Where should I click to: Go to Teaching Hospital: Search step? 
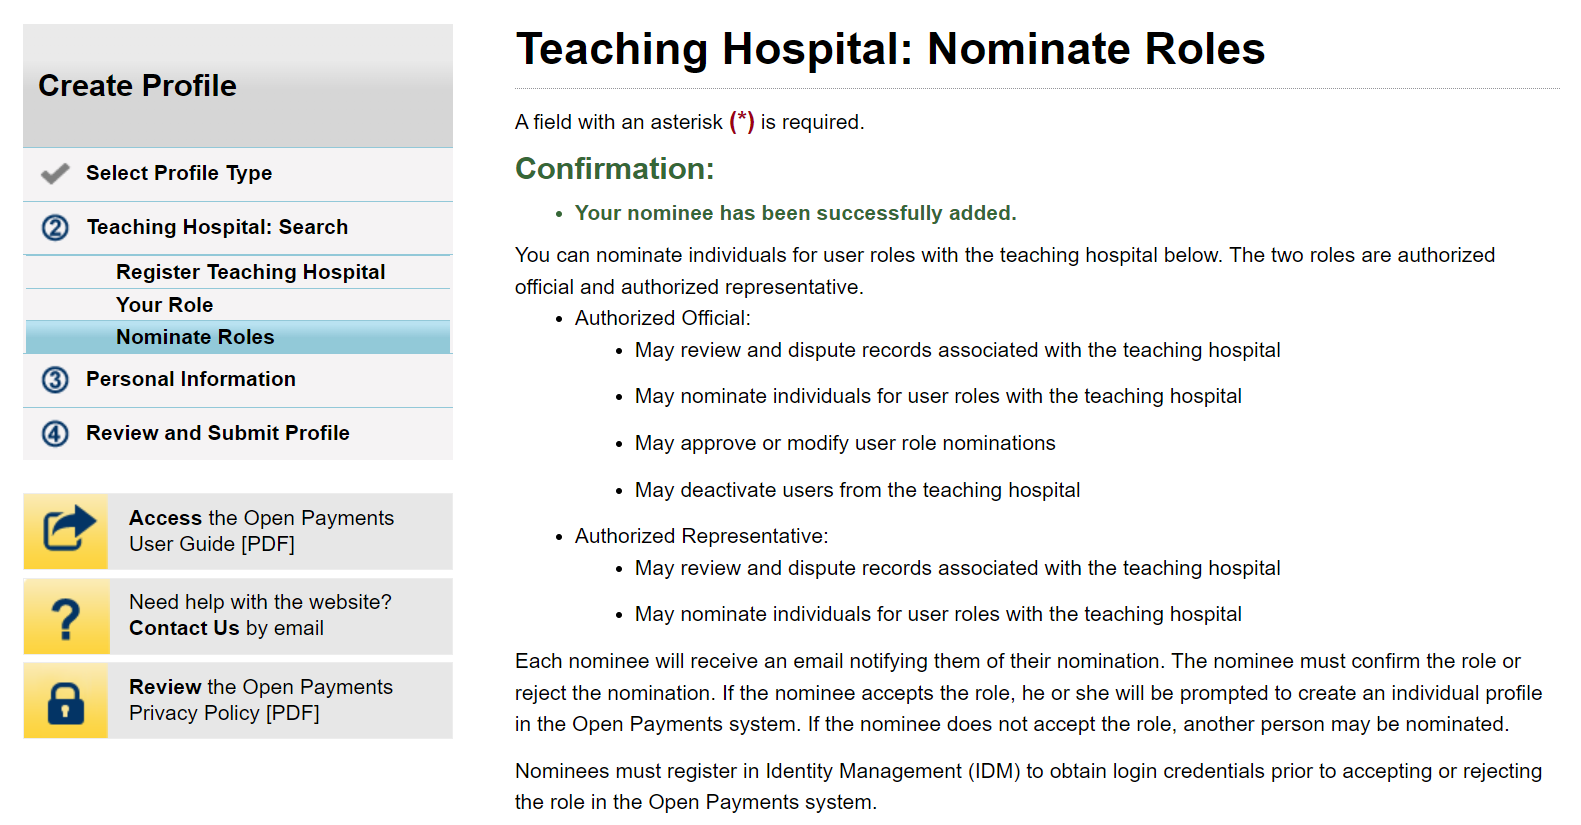pos(217,227)
